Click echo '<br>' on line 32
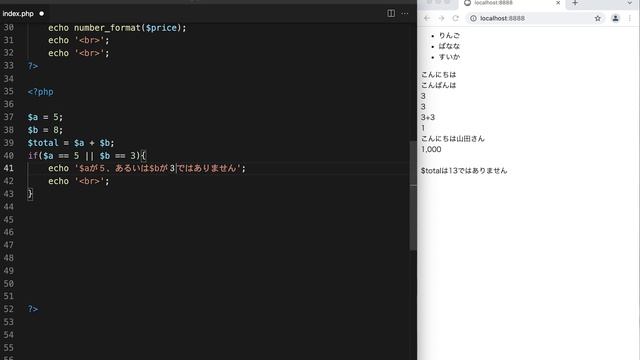Image resolution: width=640 pixels, height=360 pixels. point(79,53)
